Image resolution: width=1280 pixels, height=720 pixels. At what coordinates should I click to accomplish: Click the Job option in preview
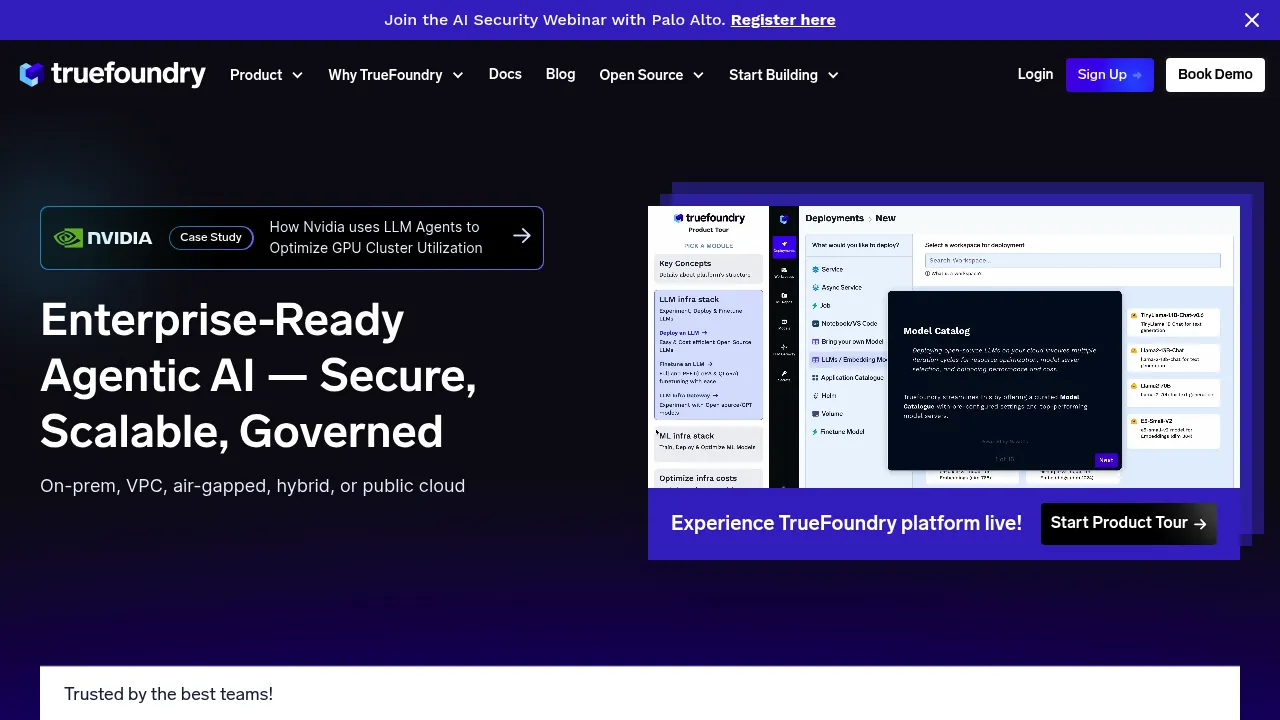click(x=821, y=306)
